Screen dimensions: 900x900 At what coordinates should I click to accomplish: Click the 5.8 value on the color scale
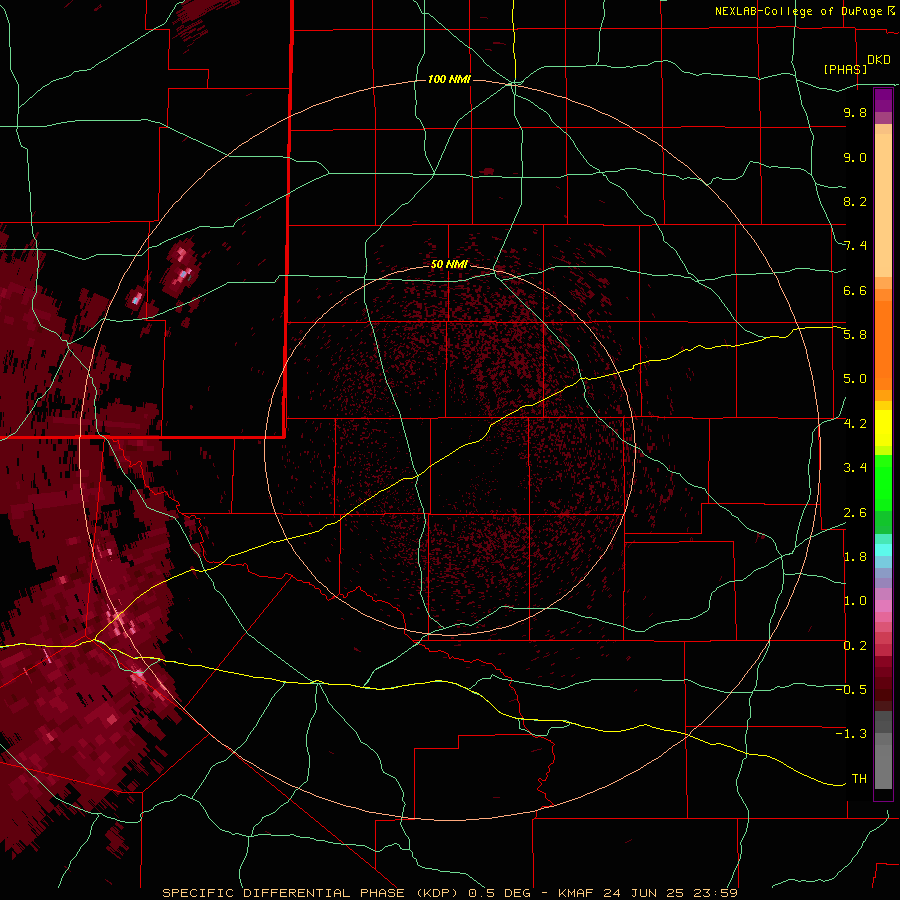pyautogui.click(x=855, y=335)
